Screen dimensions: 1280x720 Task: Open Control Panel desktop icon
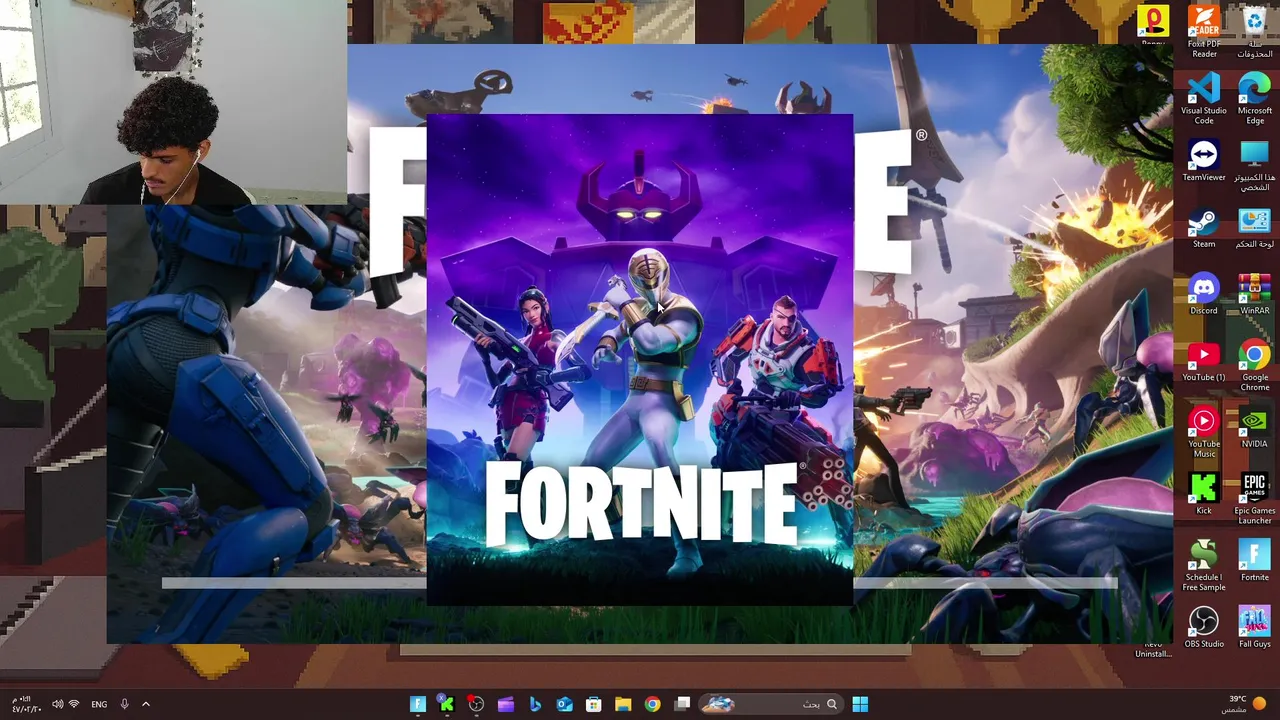(x=1255, y=228)
